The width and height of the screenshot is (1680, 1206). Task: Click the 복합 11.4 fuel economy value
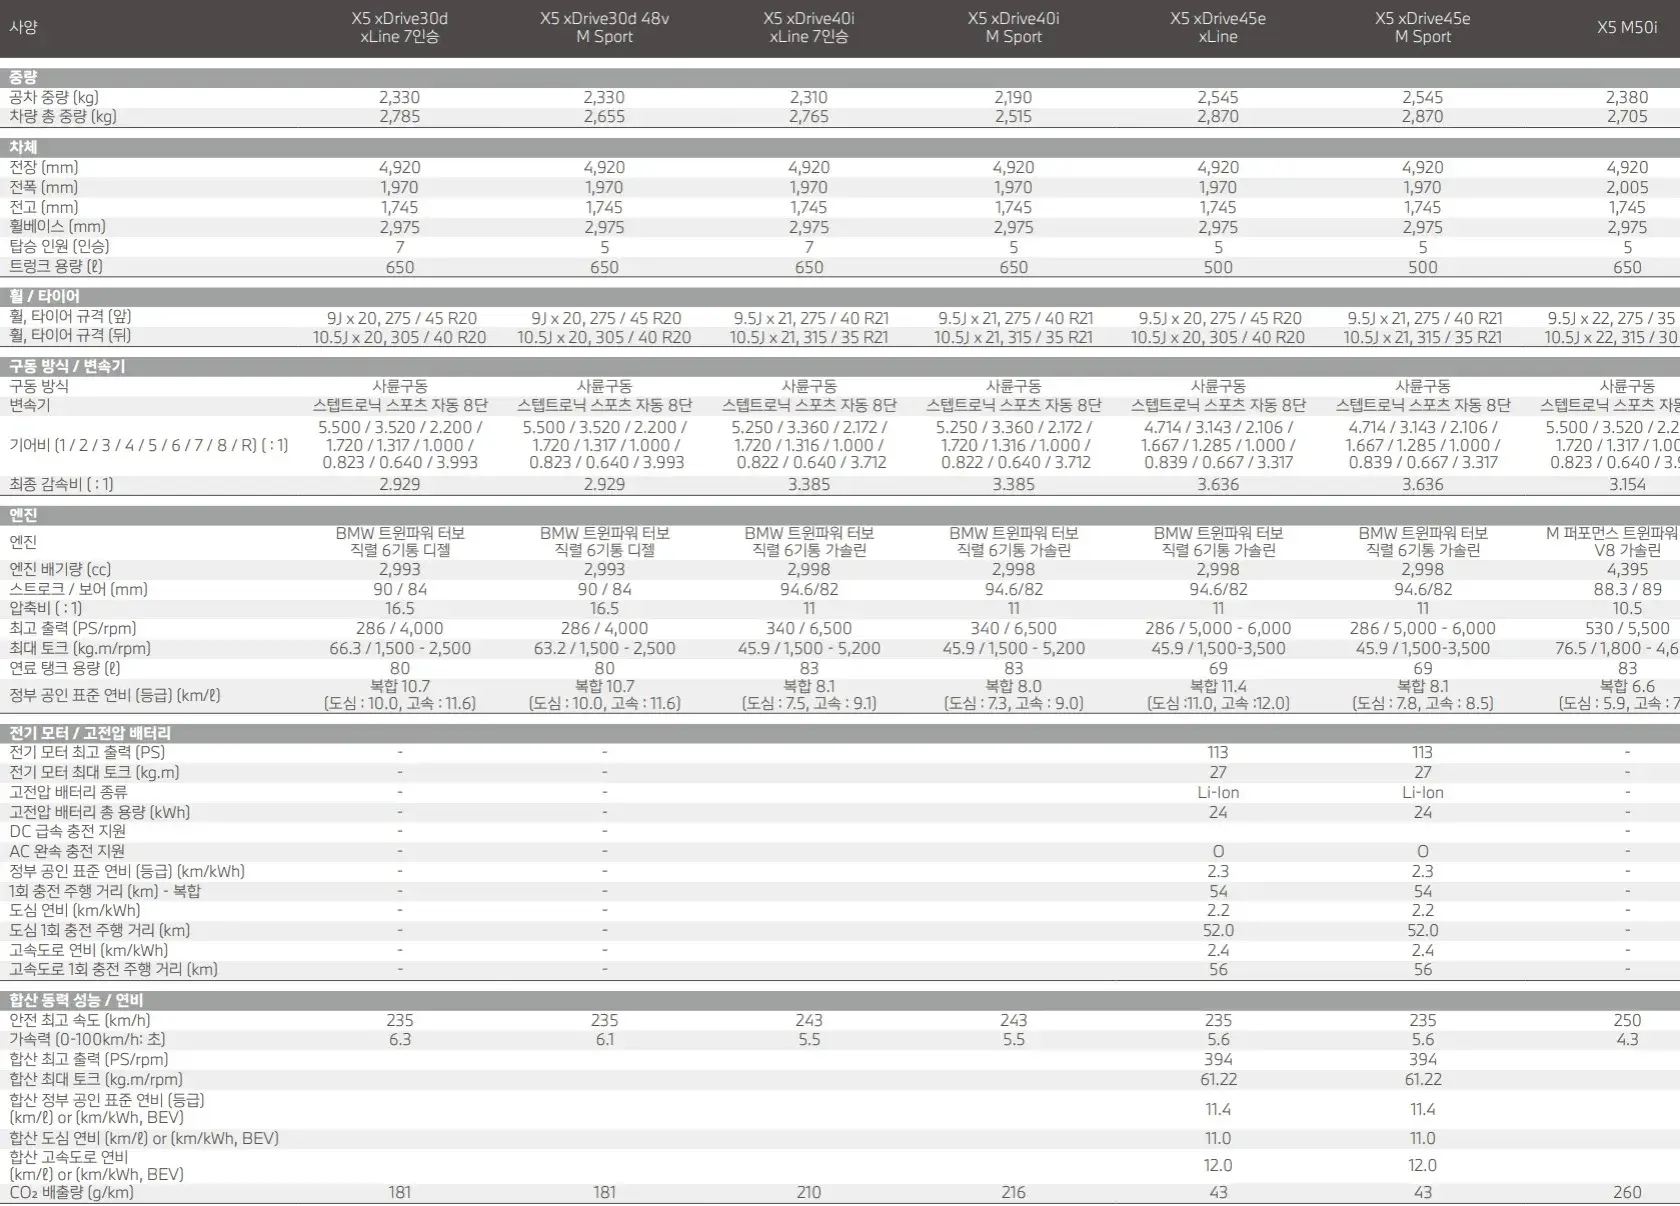[1218, 686]
